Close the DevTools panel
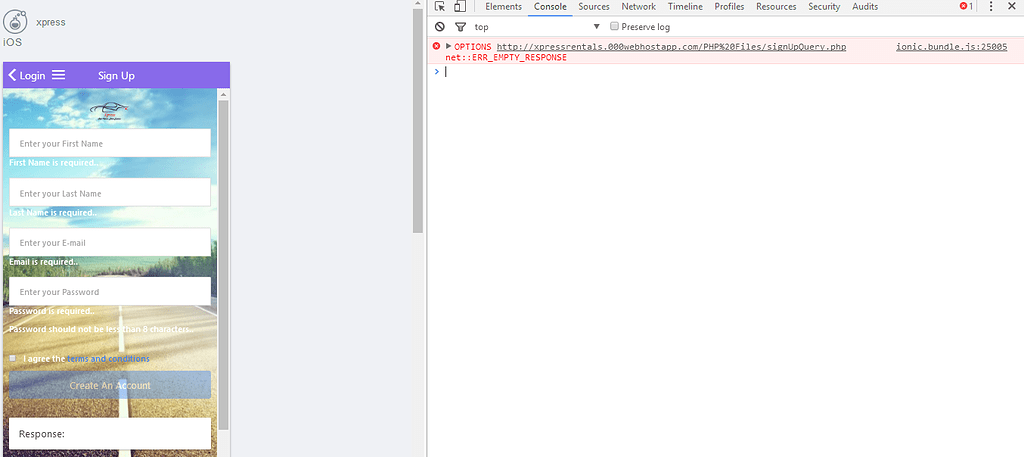The height and width of the screenshot is (457, 1024). (1011, 7)
